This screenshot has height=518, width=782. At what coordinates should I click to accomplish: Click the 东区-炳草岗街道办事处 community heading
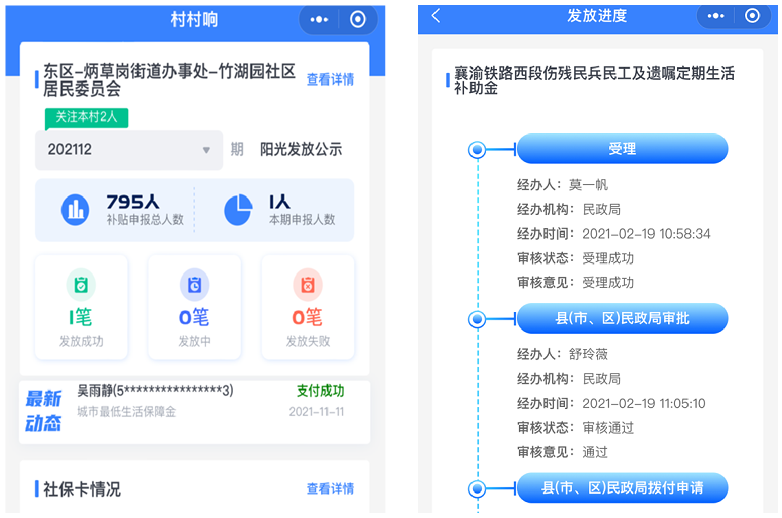170,80
